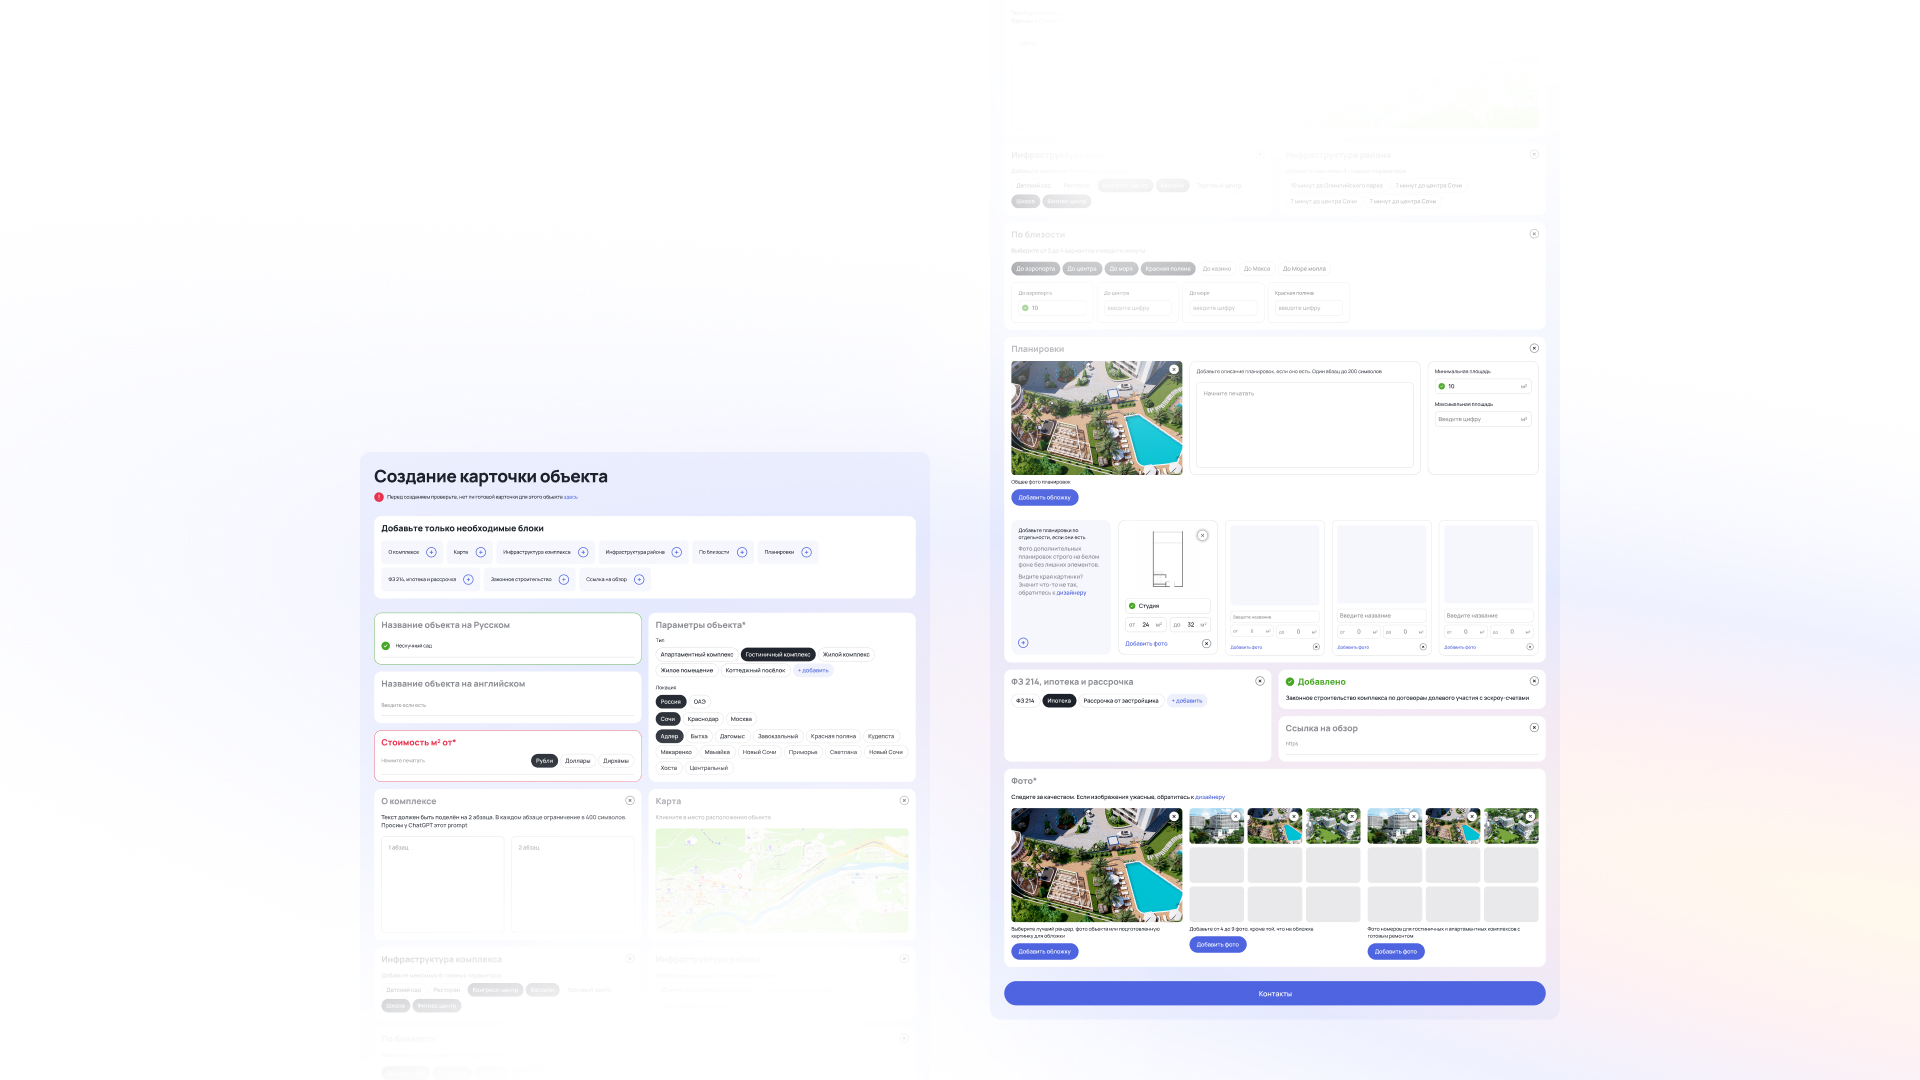The image size is (1920, 1080).
Task: Click the 'Название объекта на английском' input field
Action: tap(507, 705)
